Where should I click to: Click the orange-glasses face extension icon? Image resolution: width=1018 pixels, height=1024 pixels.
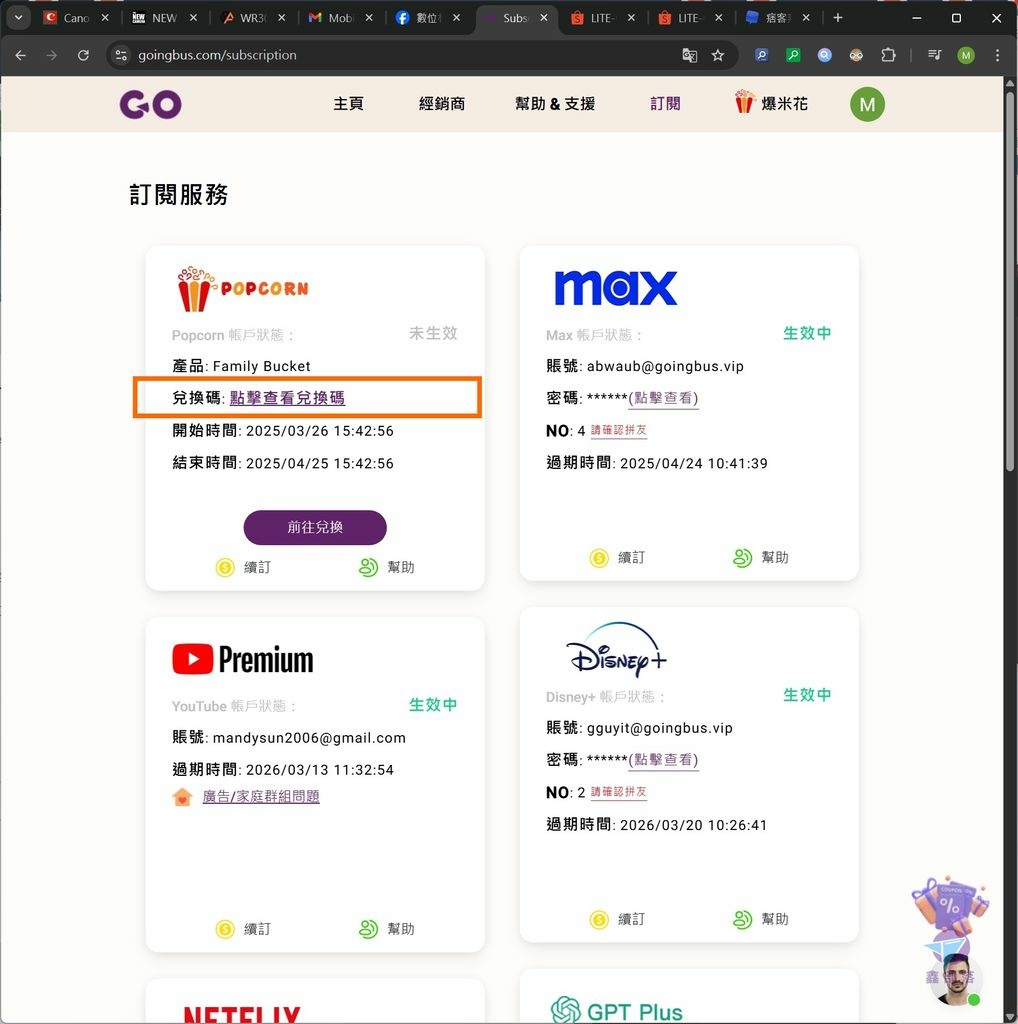click(x=856, y=56)
